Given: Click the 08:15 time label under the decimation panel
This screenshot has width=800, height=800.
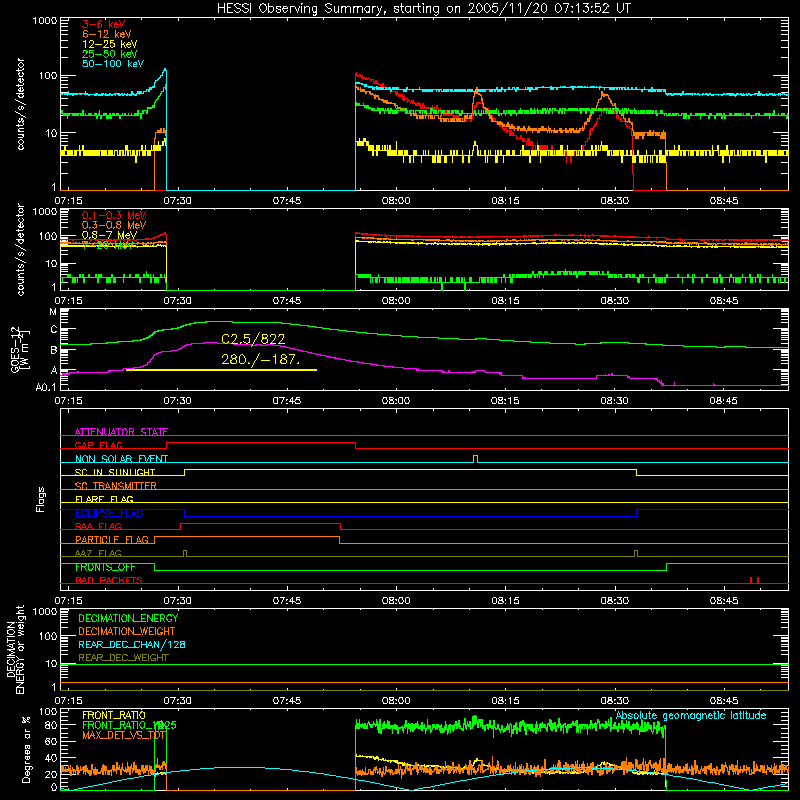Looking at the screenshot, I should coord(505,701).
